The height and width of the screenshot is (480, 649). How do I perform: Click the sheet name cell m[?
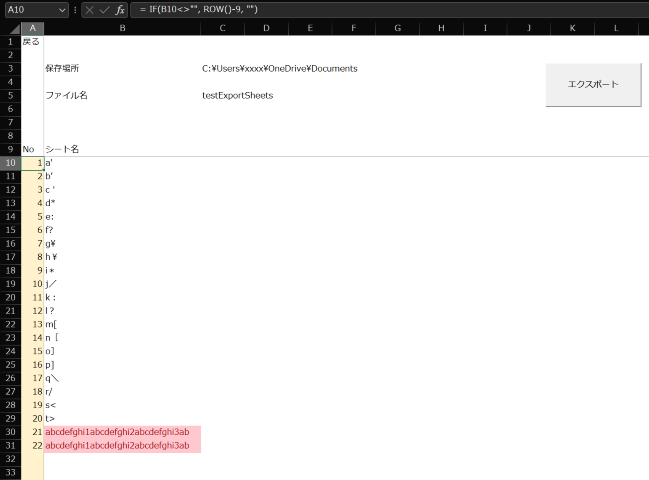[x=122, y=324]
